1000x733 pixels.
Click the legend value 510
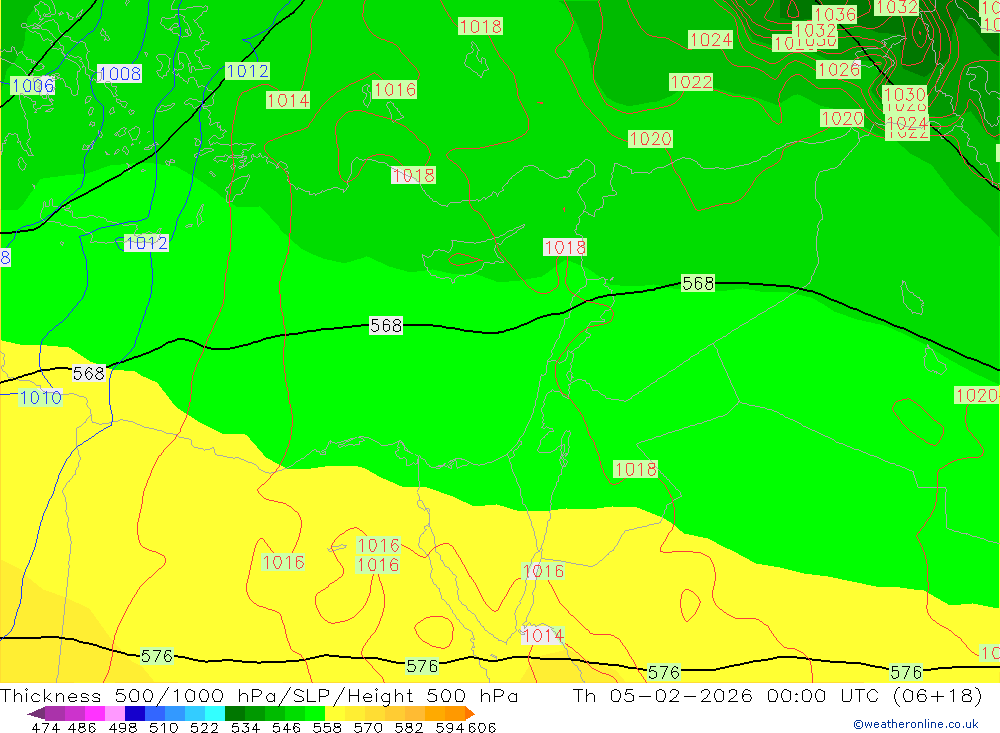pos(163,727)
